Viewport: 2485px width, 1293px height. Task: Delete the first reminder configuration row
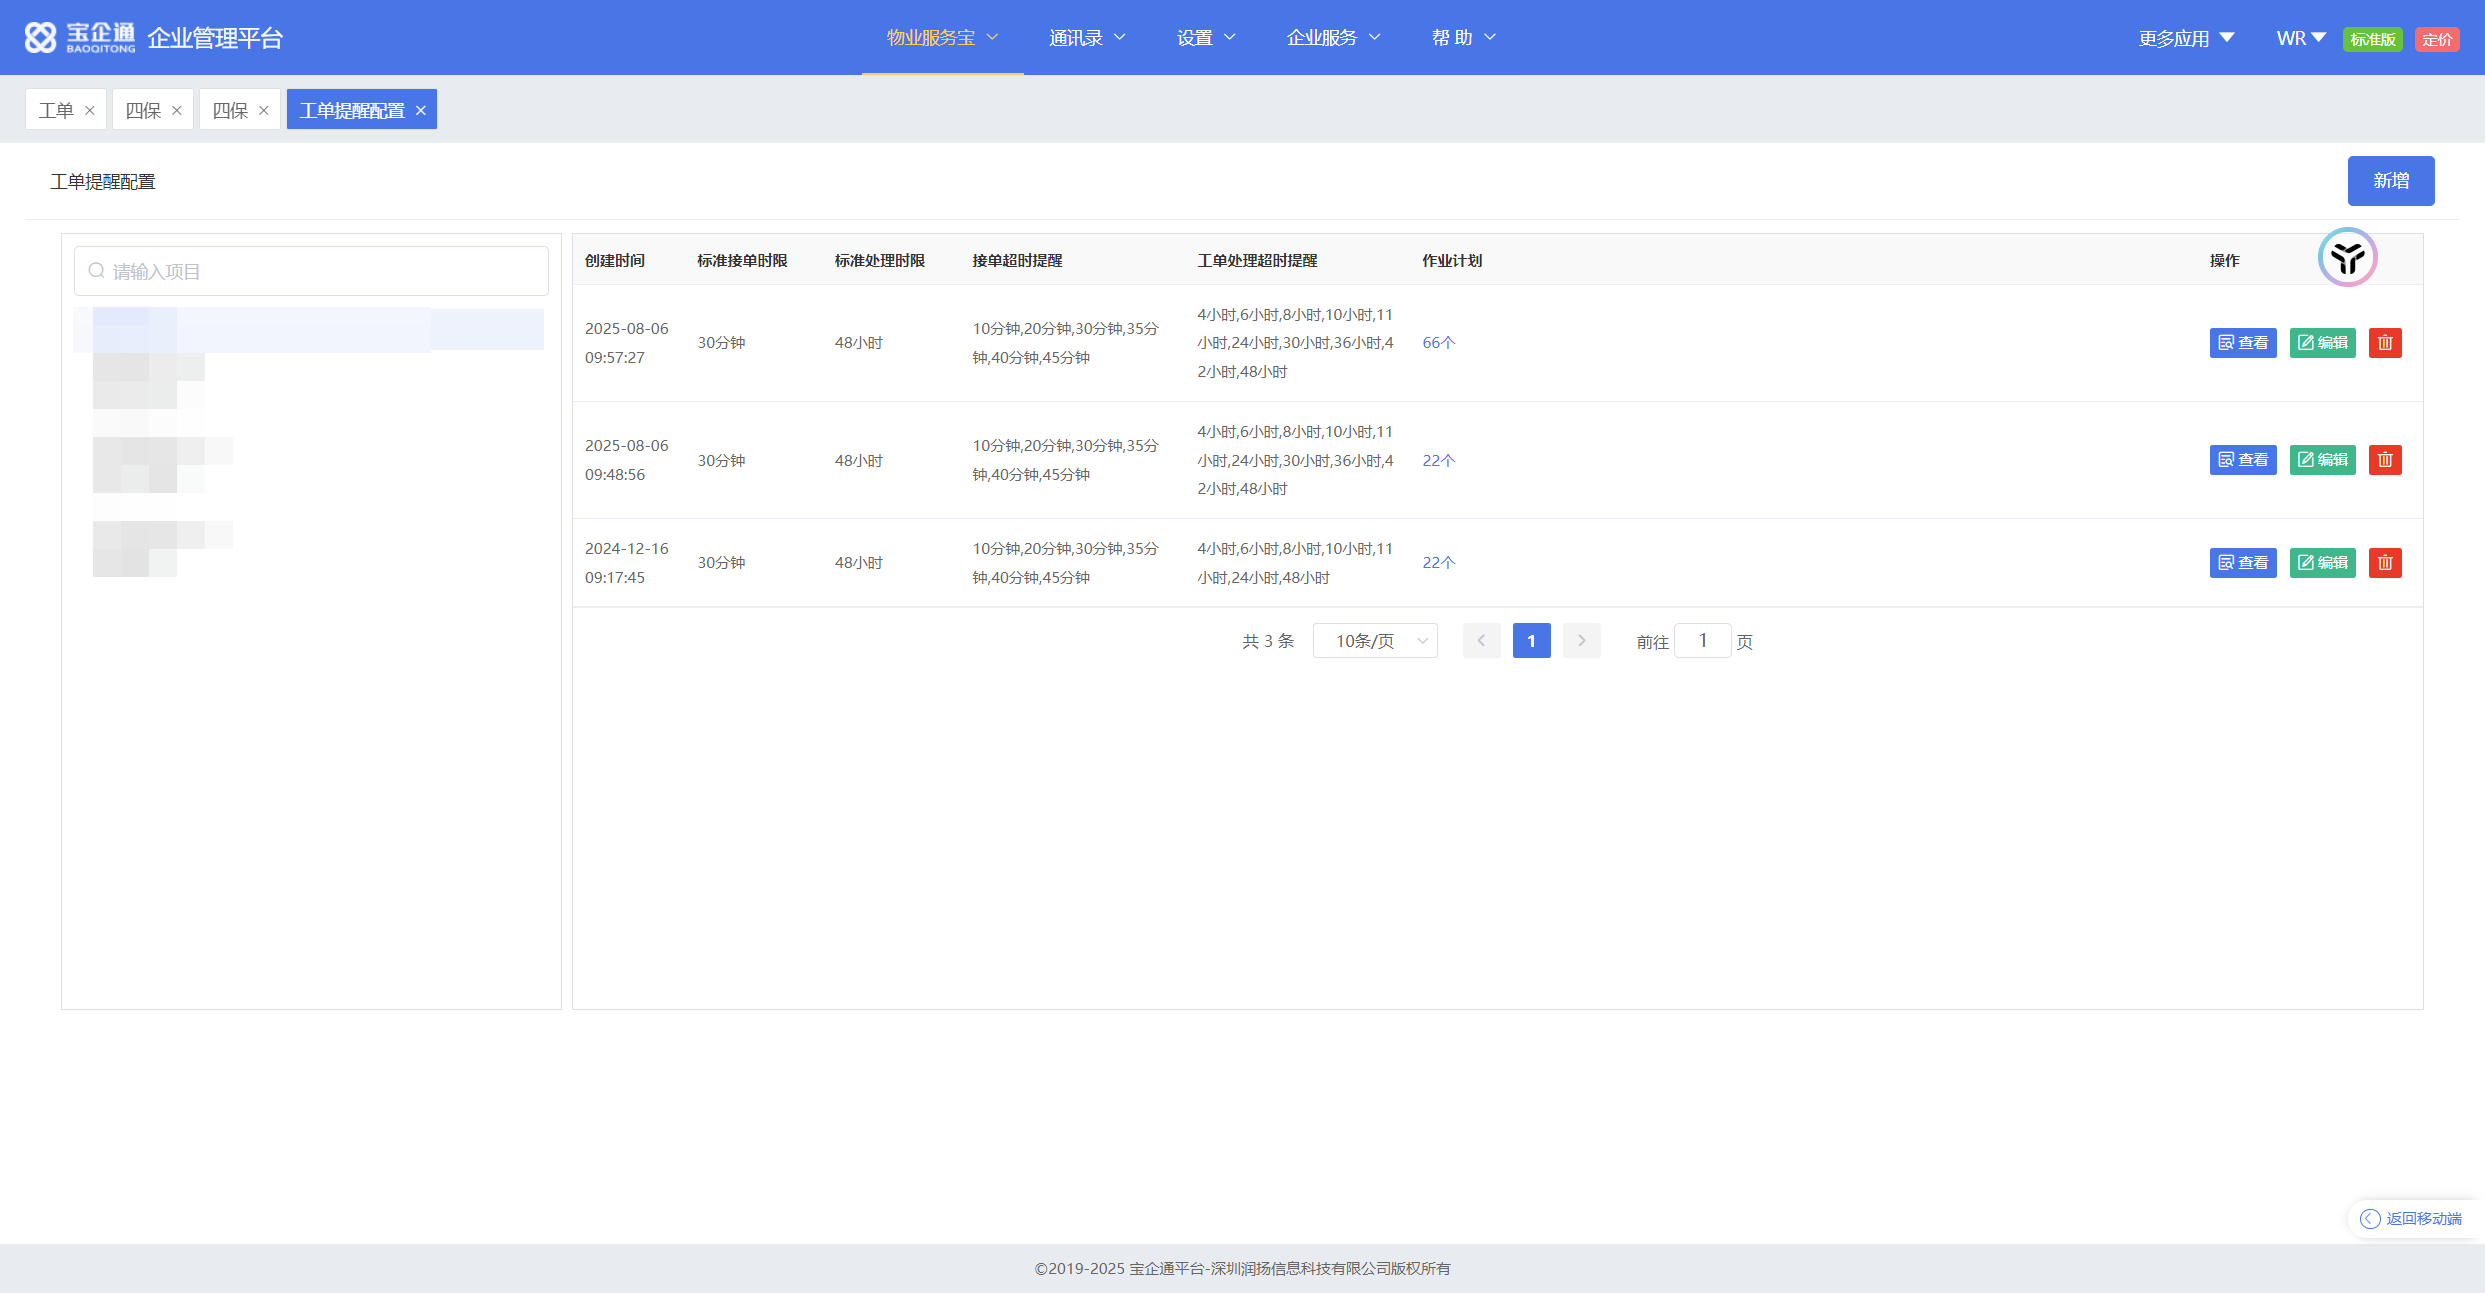pyautogui.click(x=2384, y=343)
